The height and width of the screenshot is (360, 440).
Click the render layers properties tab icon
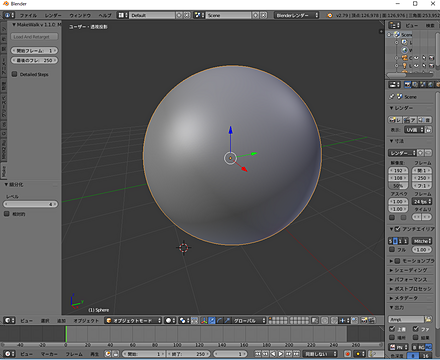tap(415, 85)
